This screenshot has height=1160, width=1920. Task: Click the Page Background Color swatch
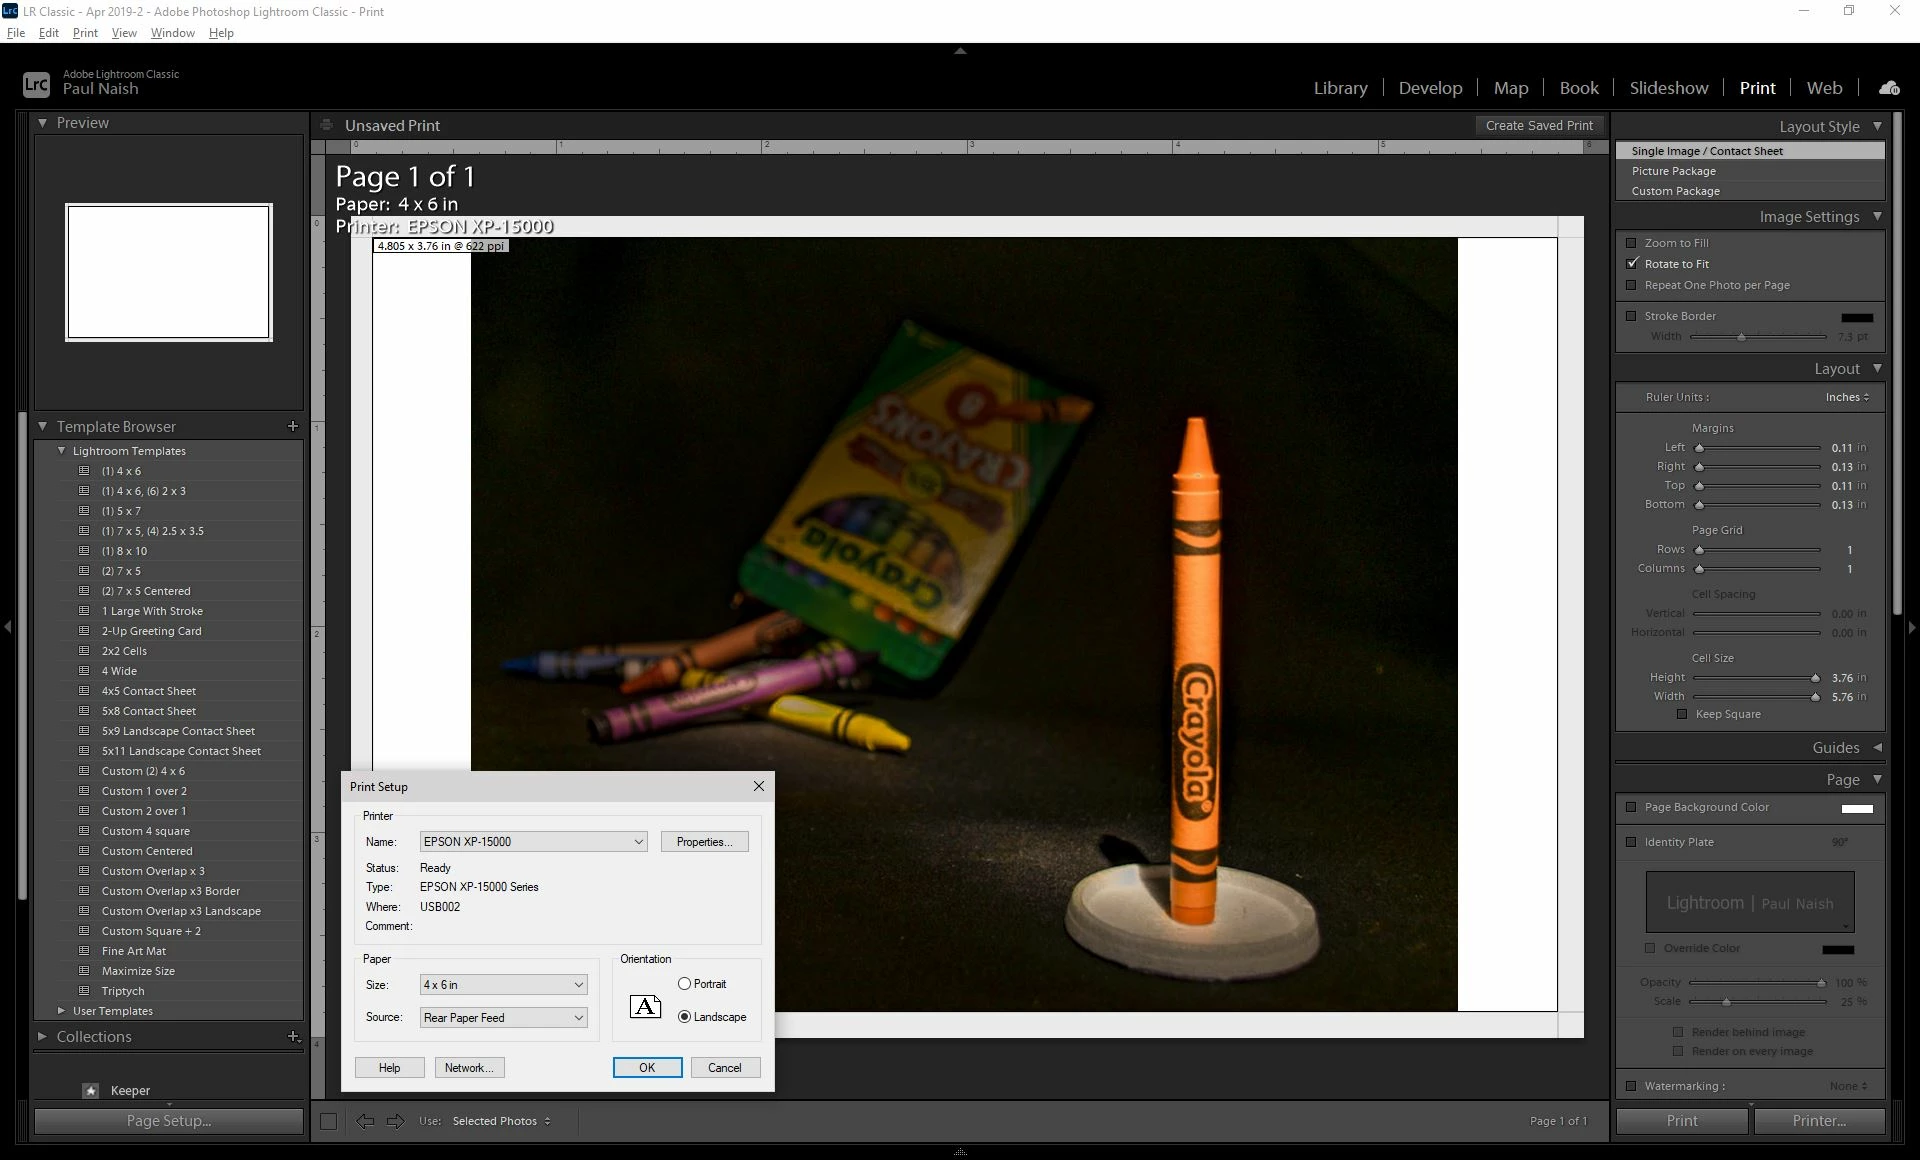point(1856,808)
